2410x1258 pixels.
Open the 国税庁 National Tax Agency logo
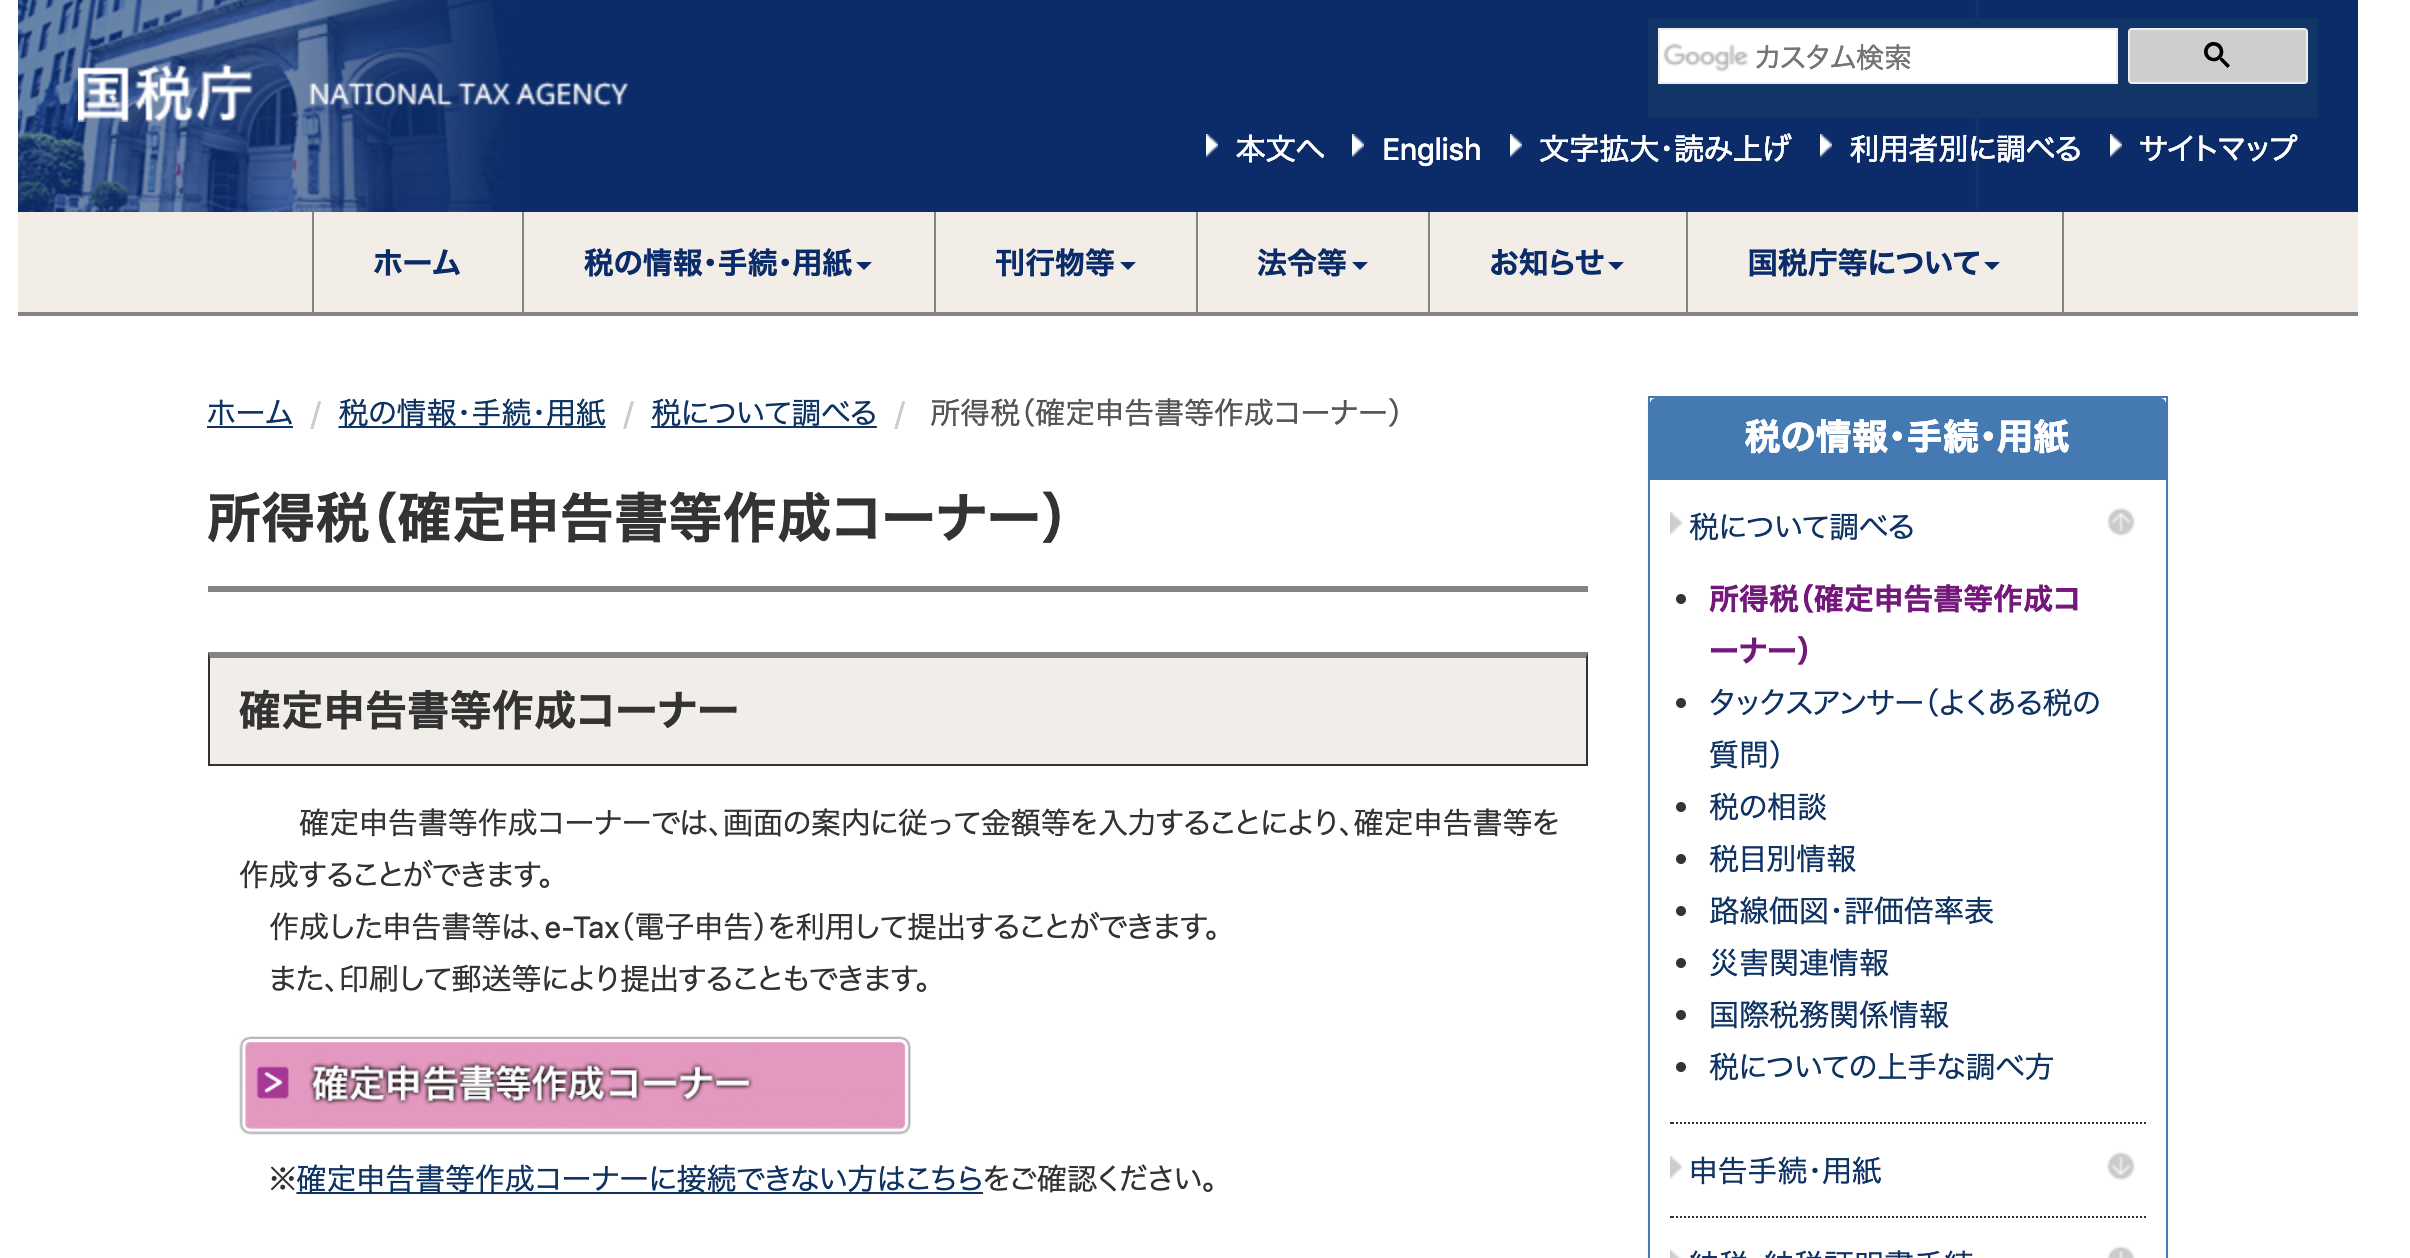351,95
